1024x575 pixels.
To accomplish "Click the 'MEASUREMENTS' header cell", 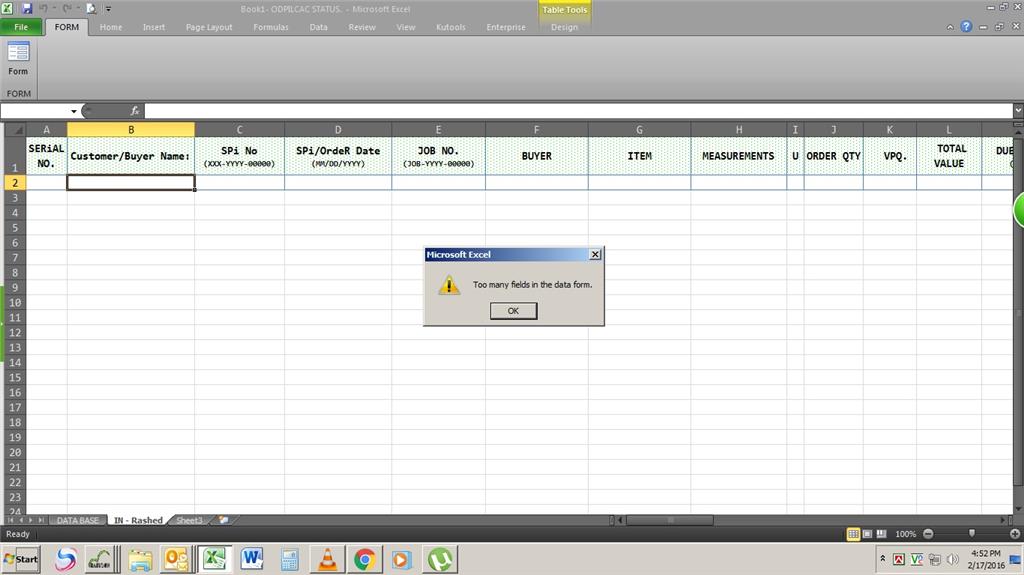I will pos(738,156).
